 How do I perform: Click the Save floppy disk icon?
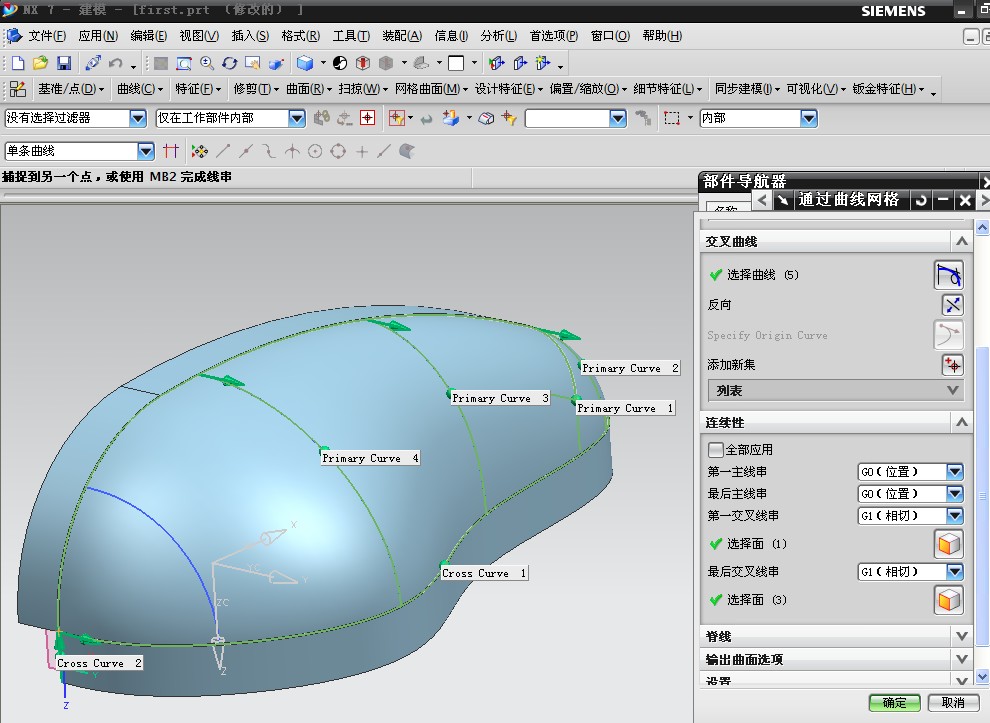click(x=63, y=63)
